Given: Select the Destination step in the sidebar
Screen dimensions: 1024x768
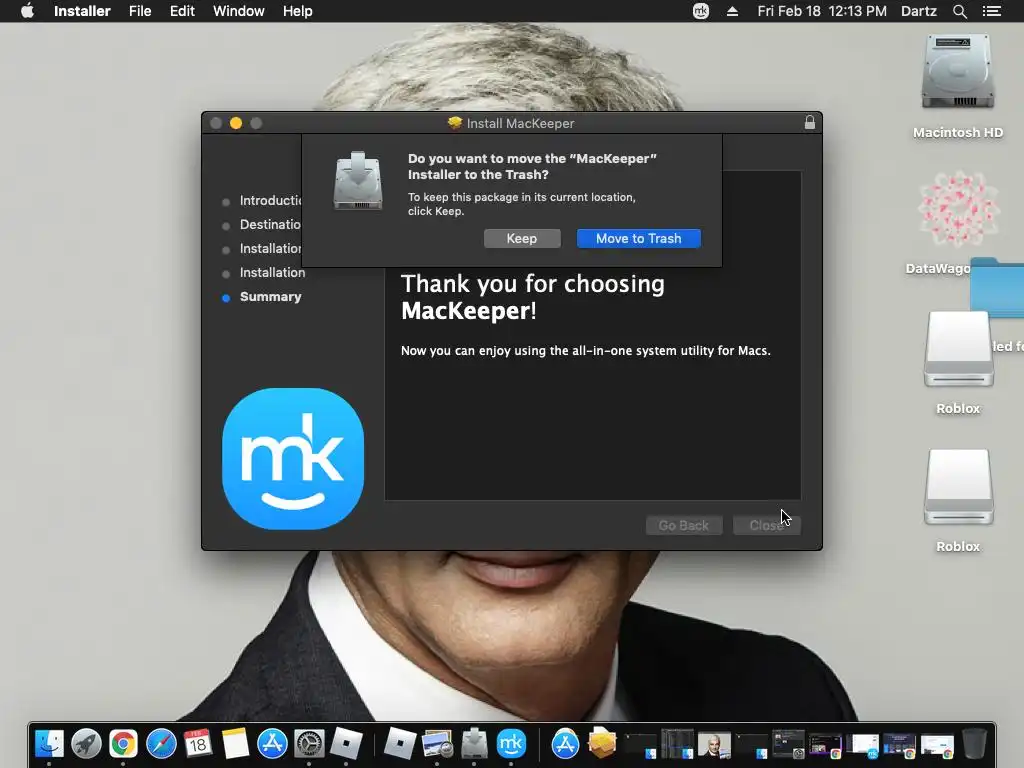Looking at the screenshot, I should [x=270, y=225].
